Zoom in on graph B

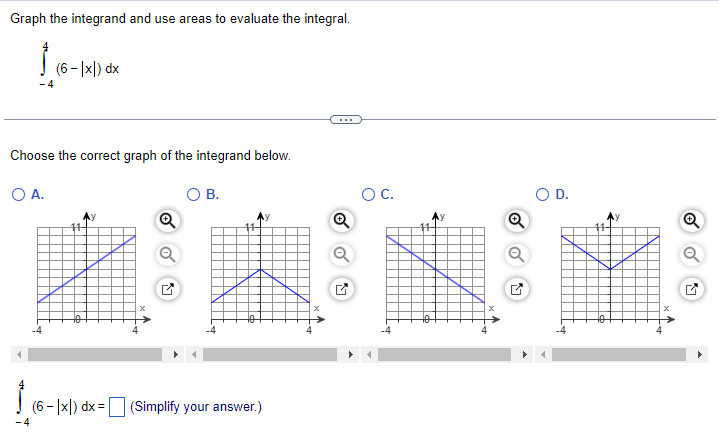click(x=342, y=220)
